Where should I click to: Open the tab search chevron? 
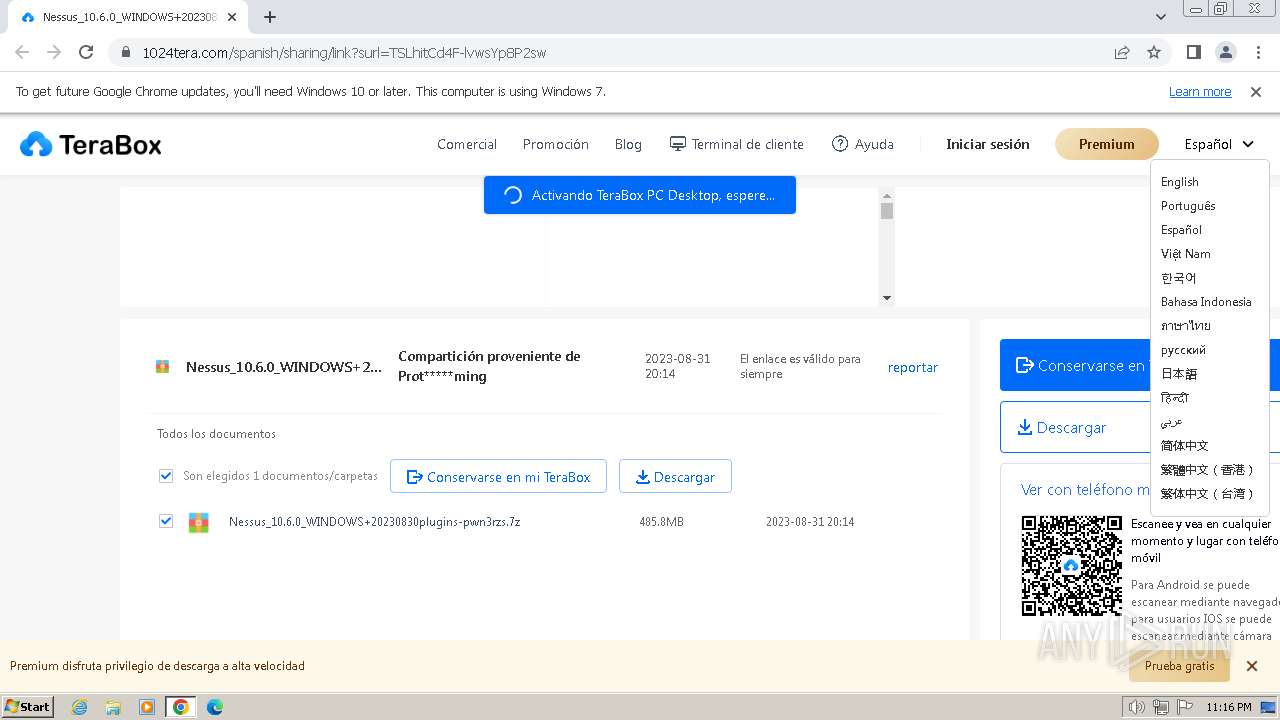coord(1161,17)
